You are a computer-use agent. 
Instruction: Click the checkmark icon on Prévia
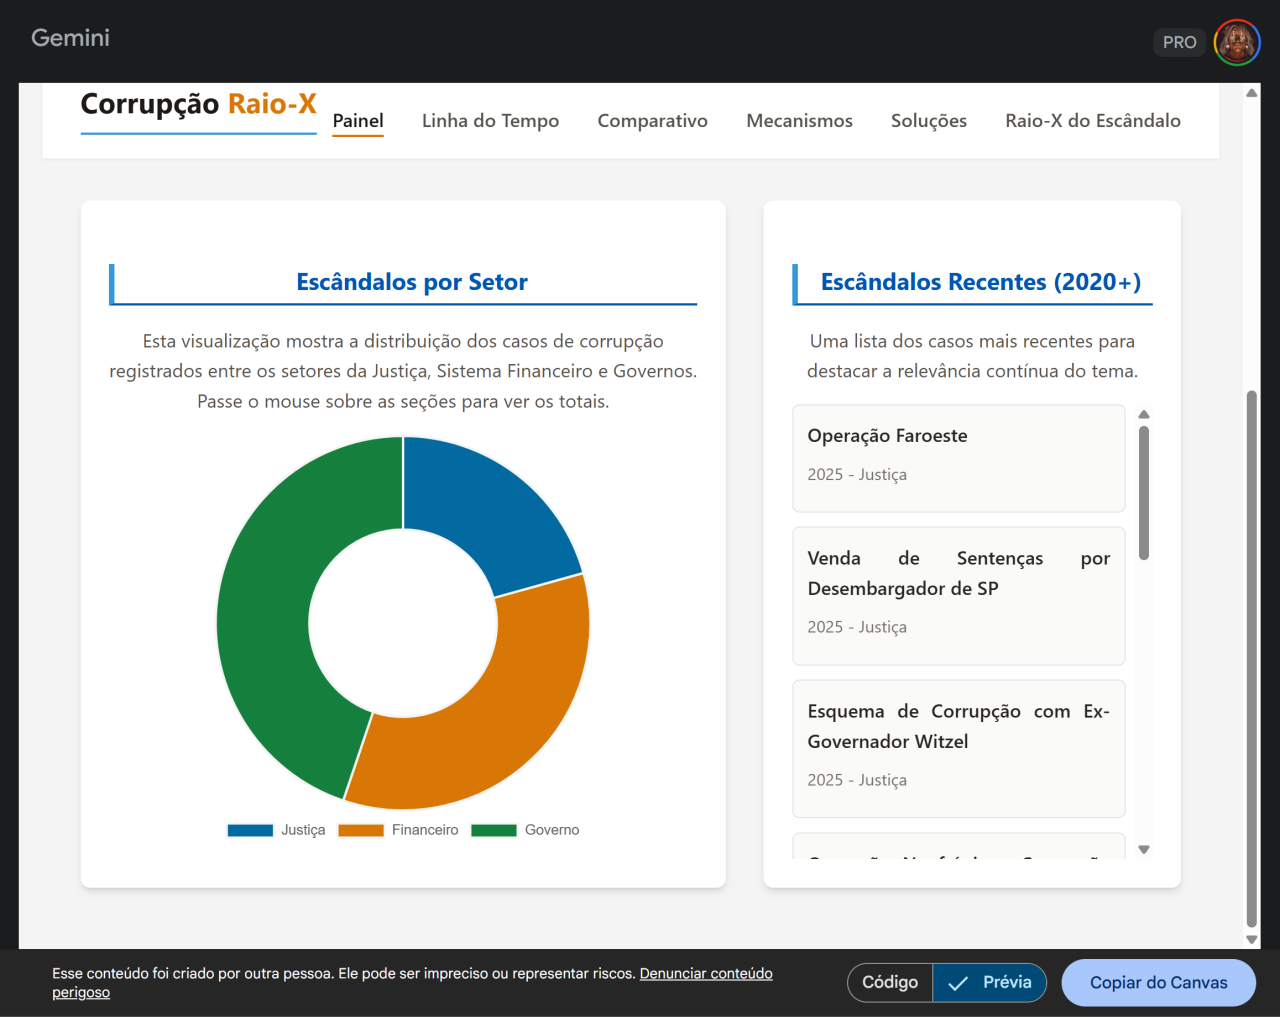(x=958, y=983)
